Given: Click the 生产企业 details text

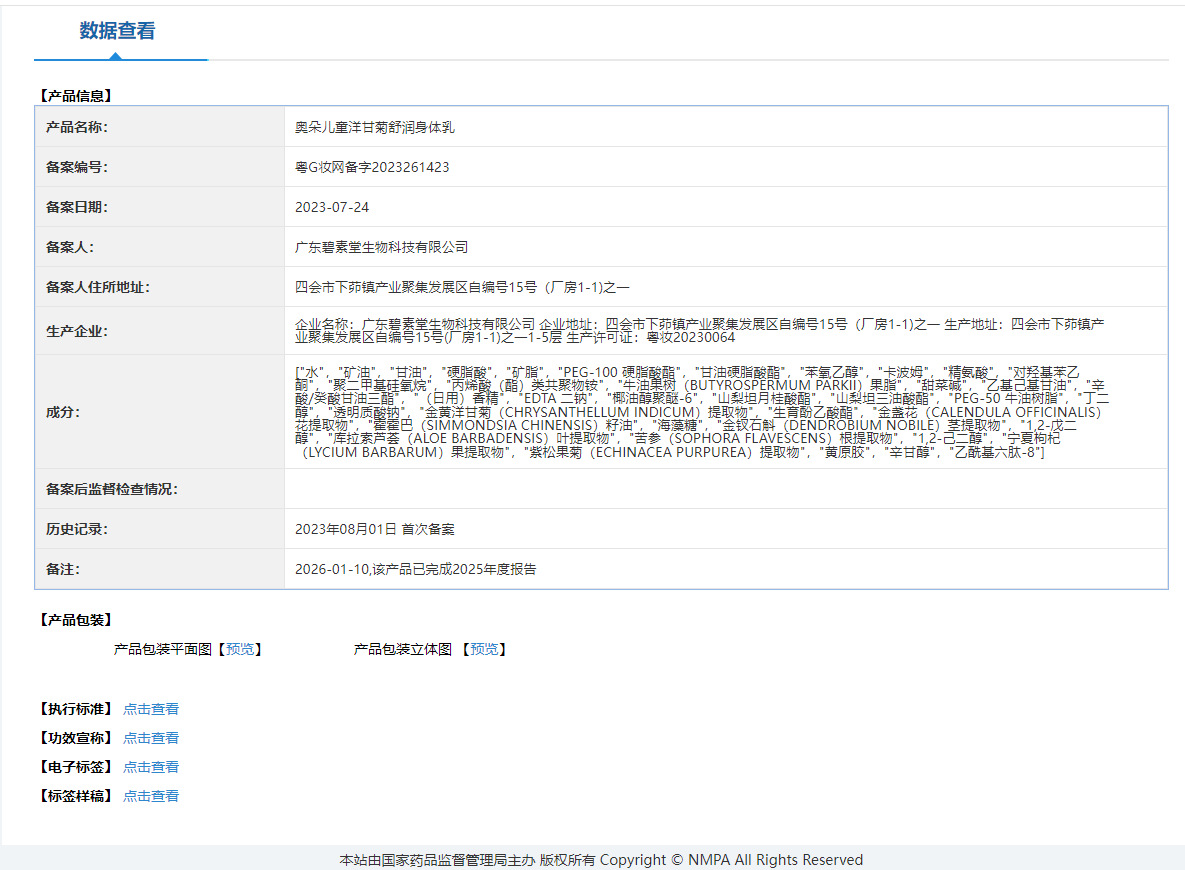Looking at the screenshot, I should pyautogui.click(x=700, y=330).
